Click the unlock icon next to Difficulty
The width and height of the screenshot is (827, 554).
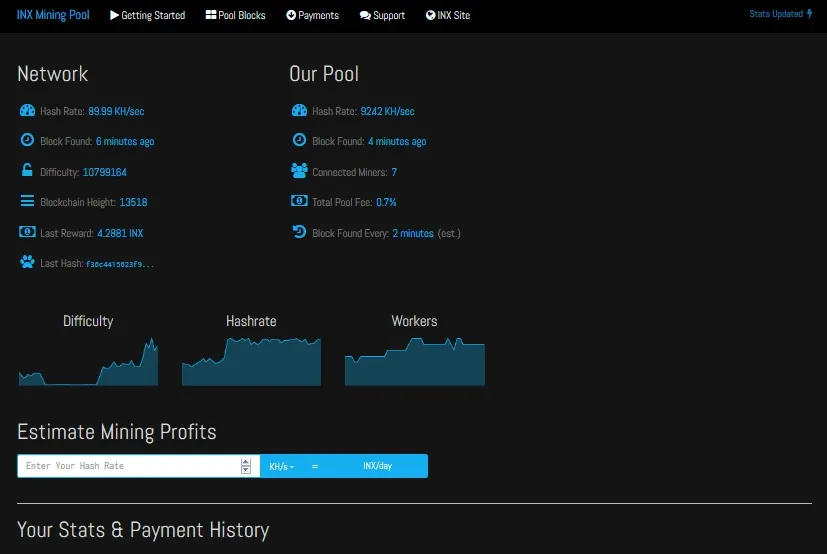[x=27, y=170]
